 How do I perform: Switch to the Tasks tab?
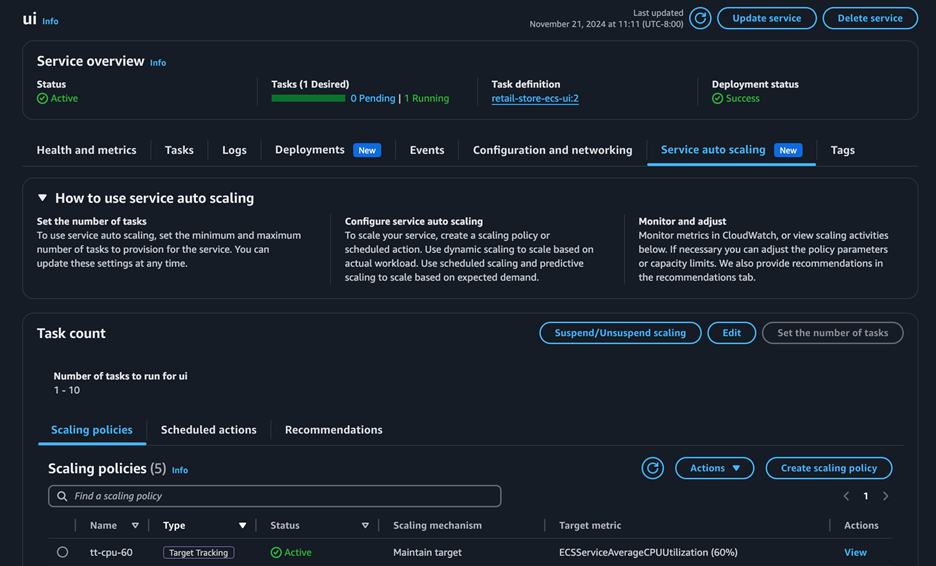pos(179,150)
